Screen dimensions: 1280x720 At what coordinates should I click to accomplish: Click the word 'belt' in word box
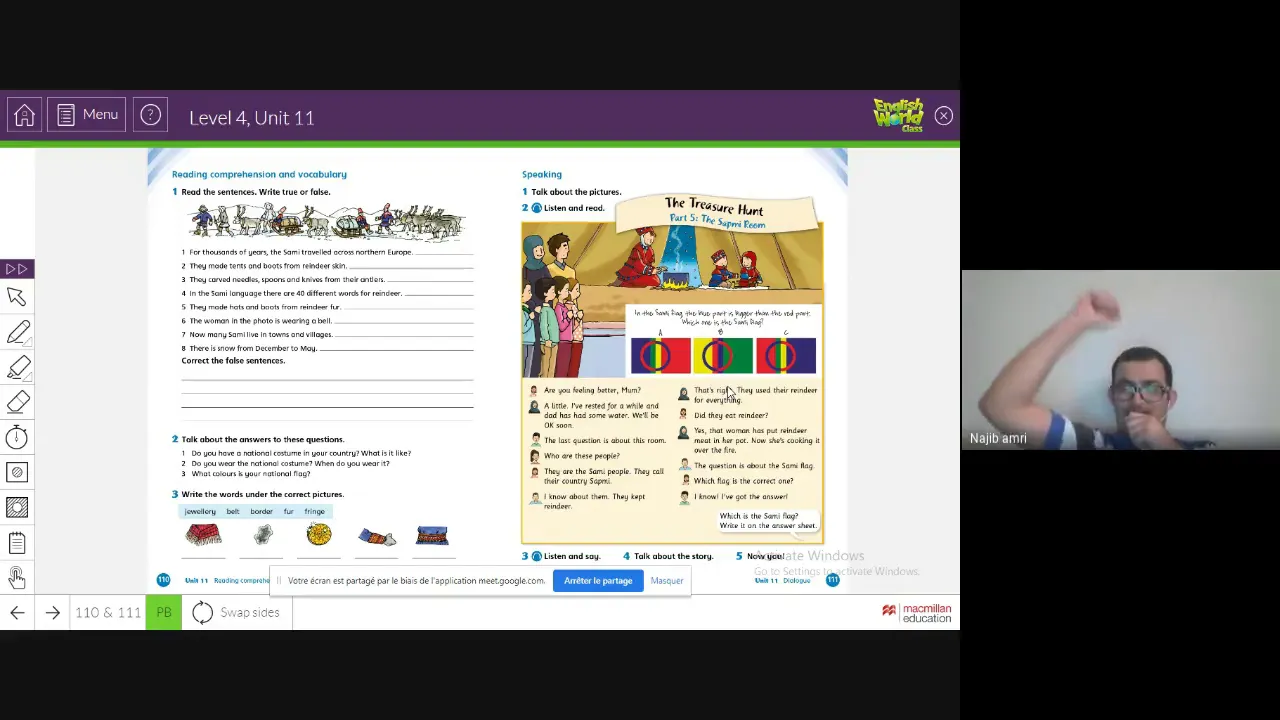[x=233, y=511]
